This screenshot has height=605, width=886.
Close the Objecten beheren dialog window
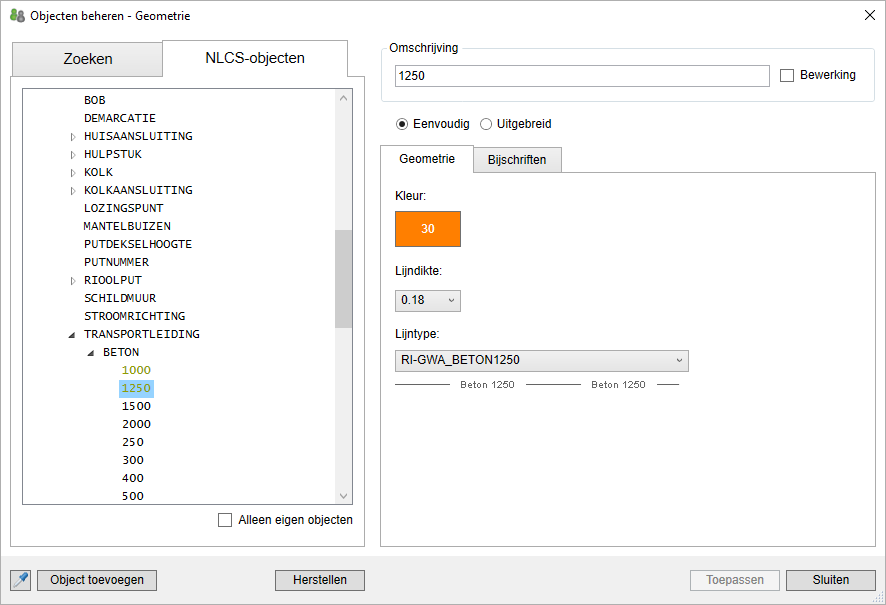point(868,16)
